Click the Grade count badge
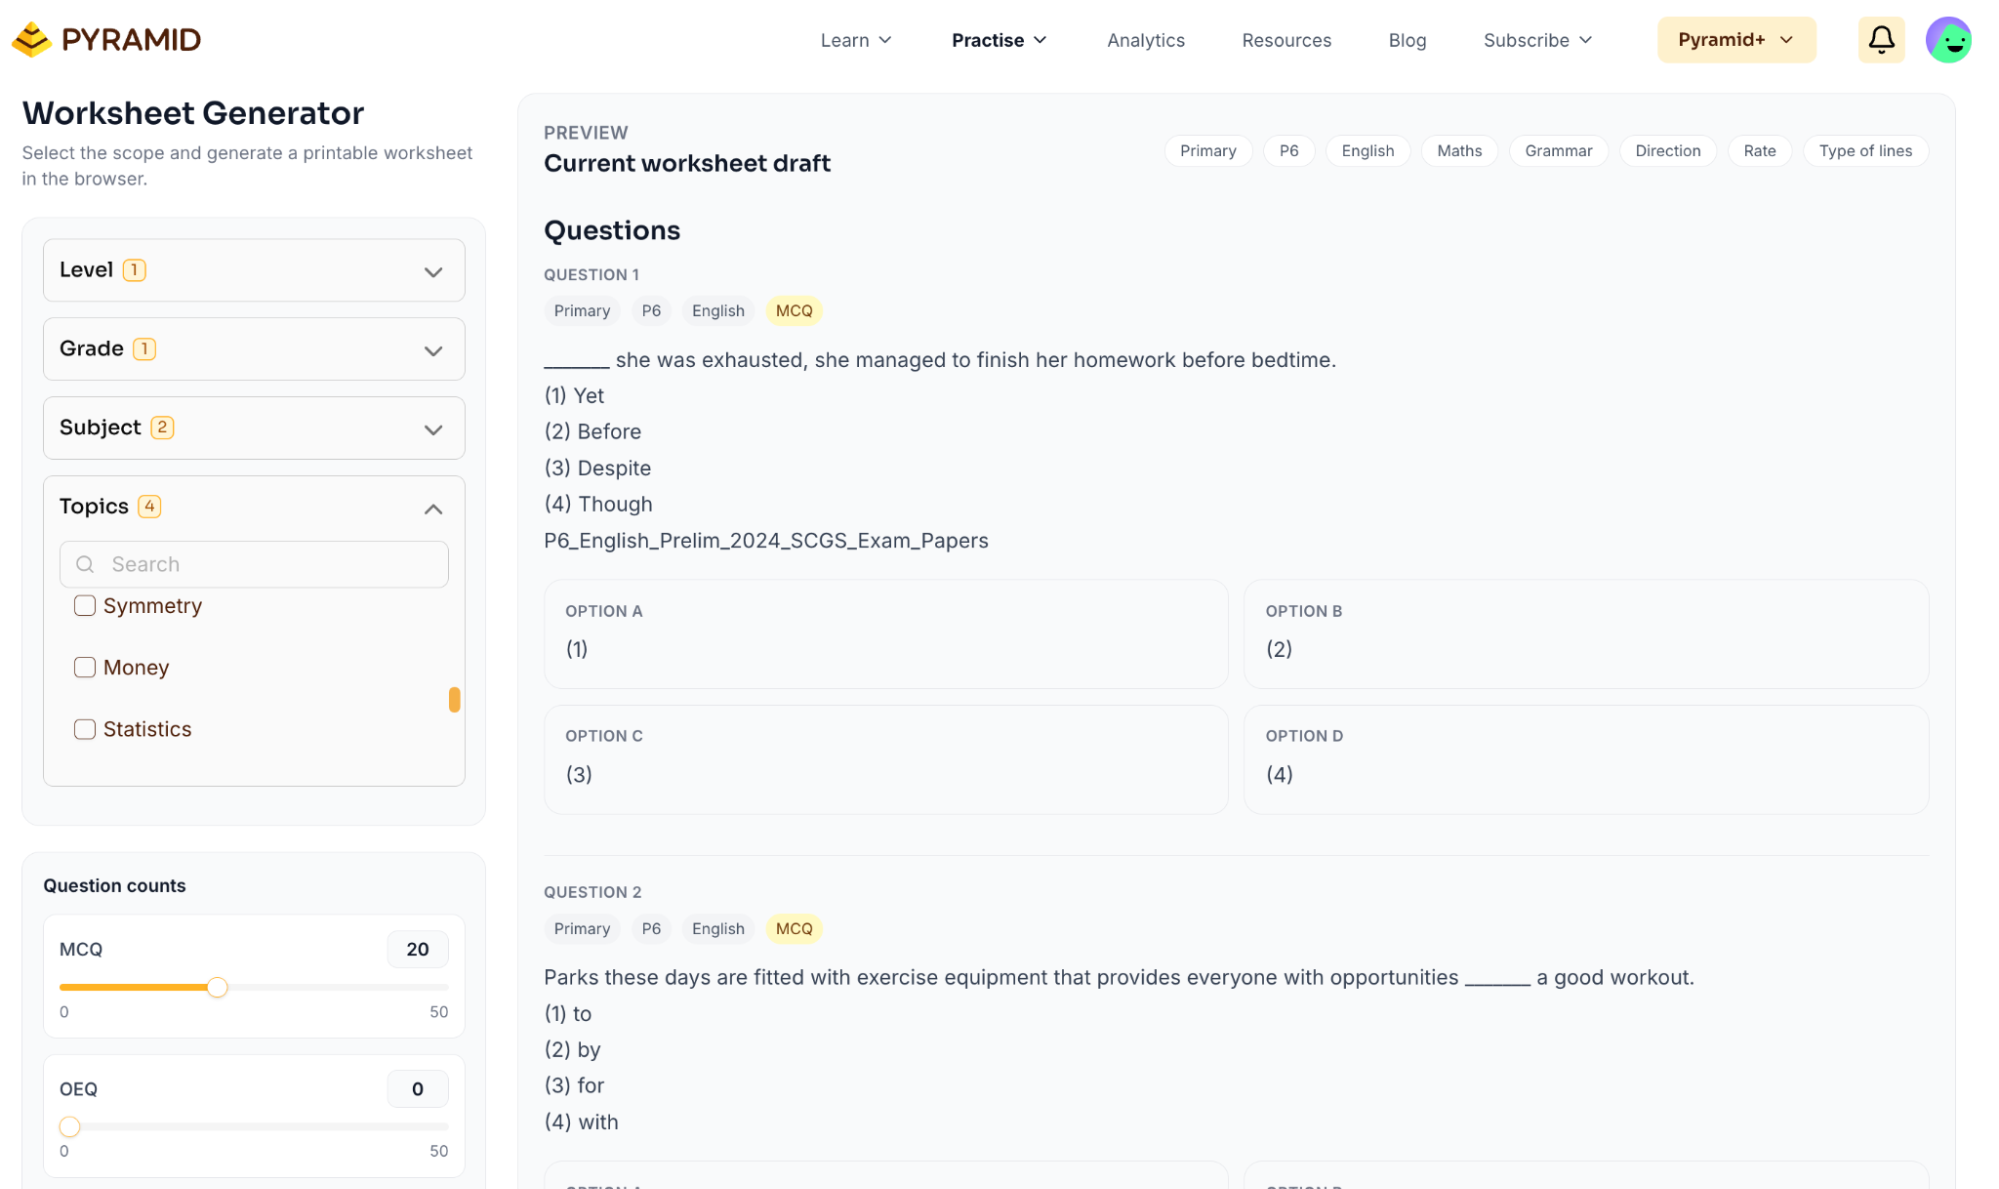 pos(144,349)
